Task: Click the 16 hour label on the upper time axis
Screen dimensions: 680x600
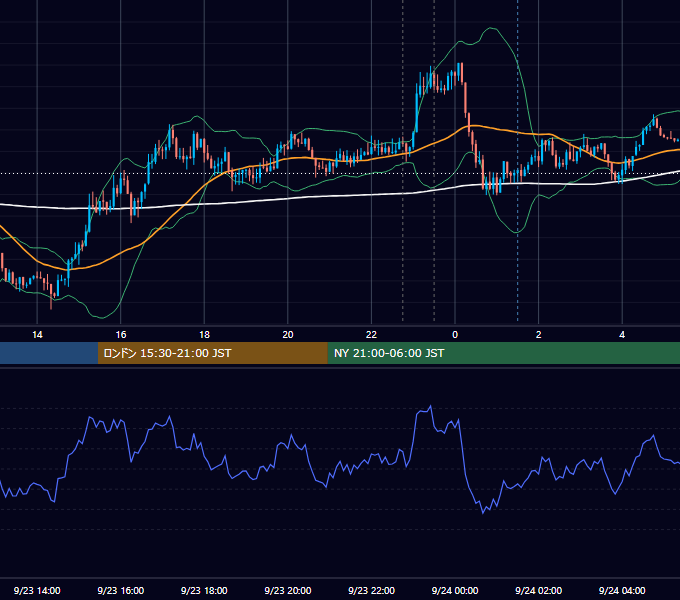Action: [x=121, y=335]
